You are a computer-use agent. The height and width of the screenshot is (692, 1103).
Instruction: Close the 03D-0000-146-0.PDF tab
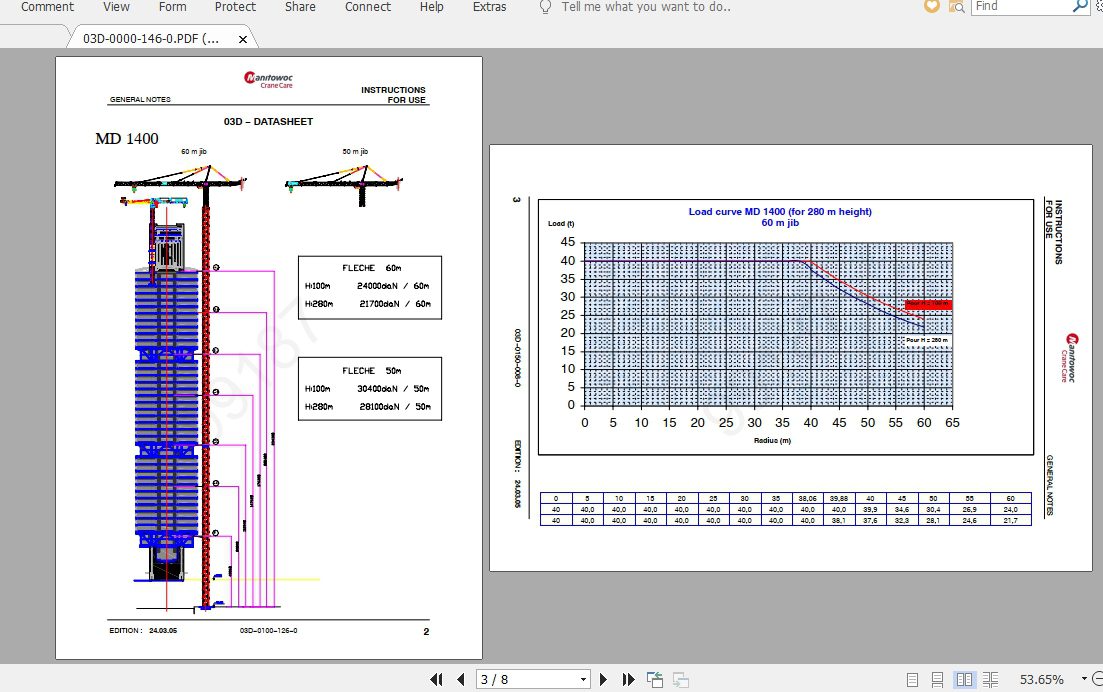243,40
